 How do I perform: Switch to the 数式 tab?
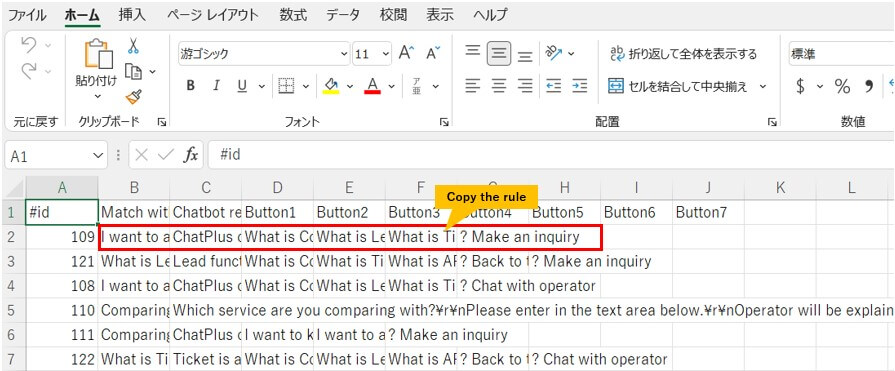tap(293, 15)
